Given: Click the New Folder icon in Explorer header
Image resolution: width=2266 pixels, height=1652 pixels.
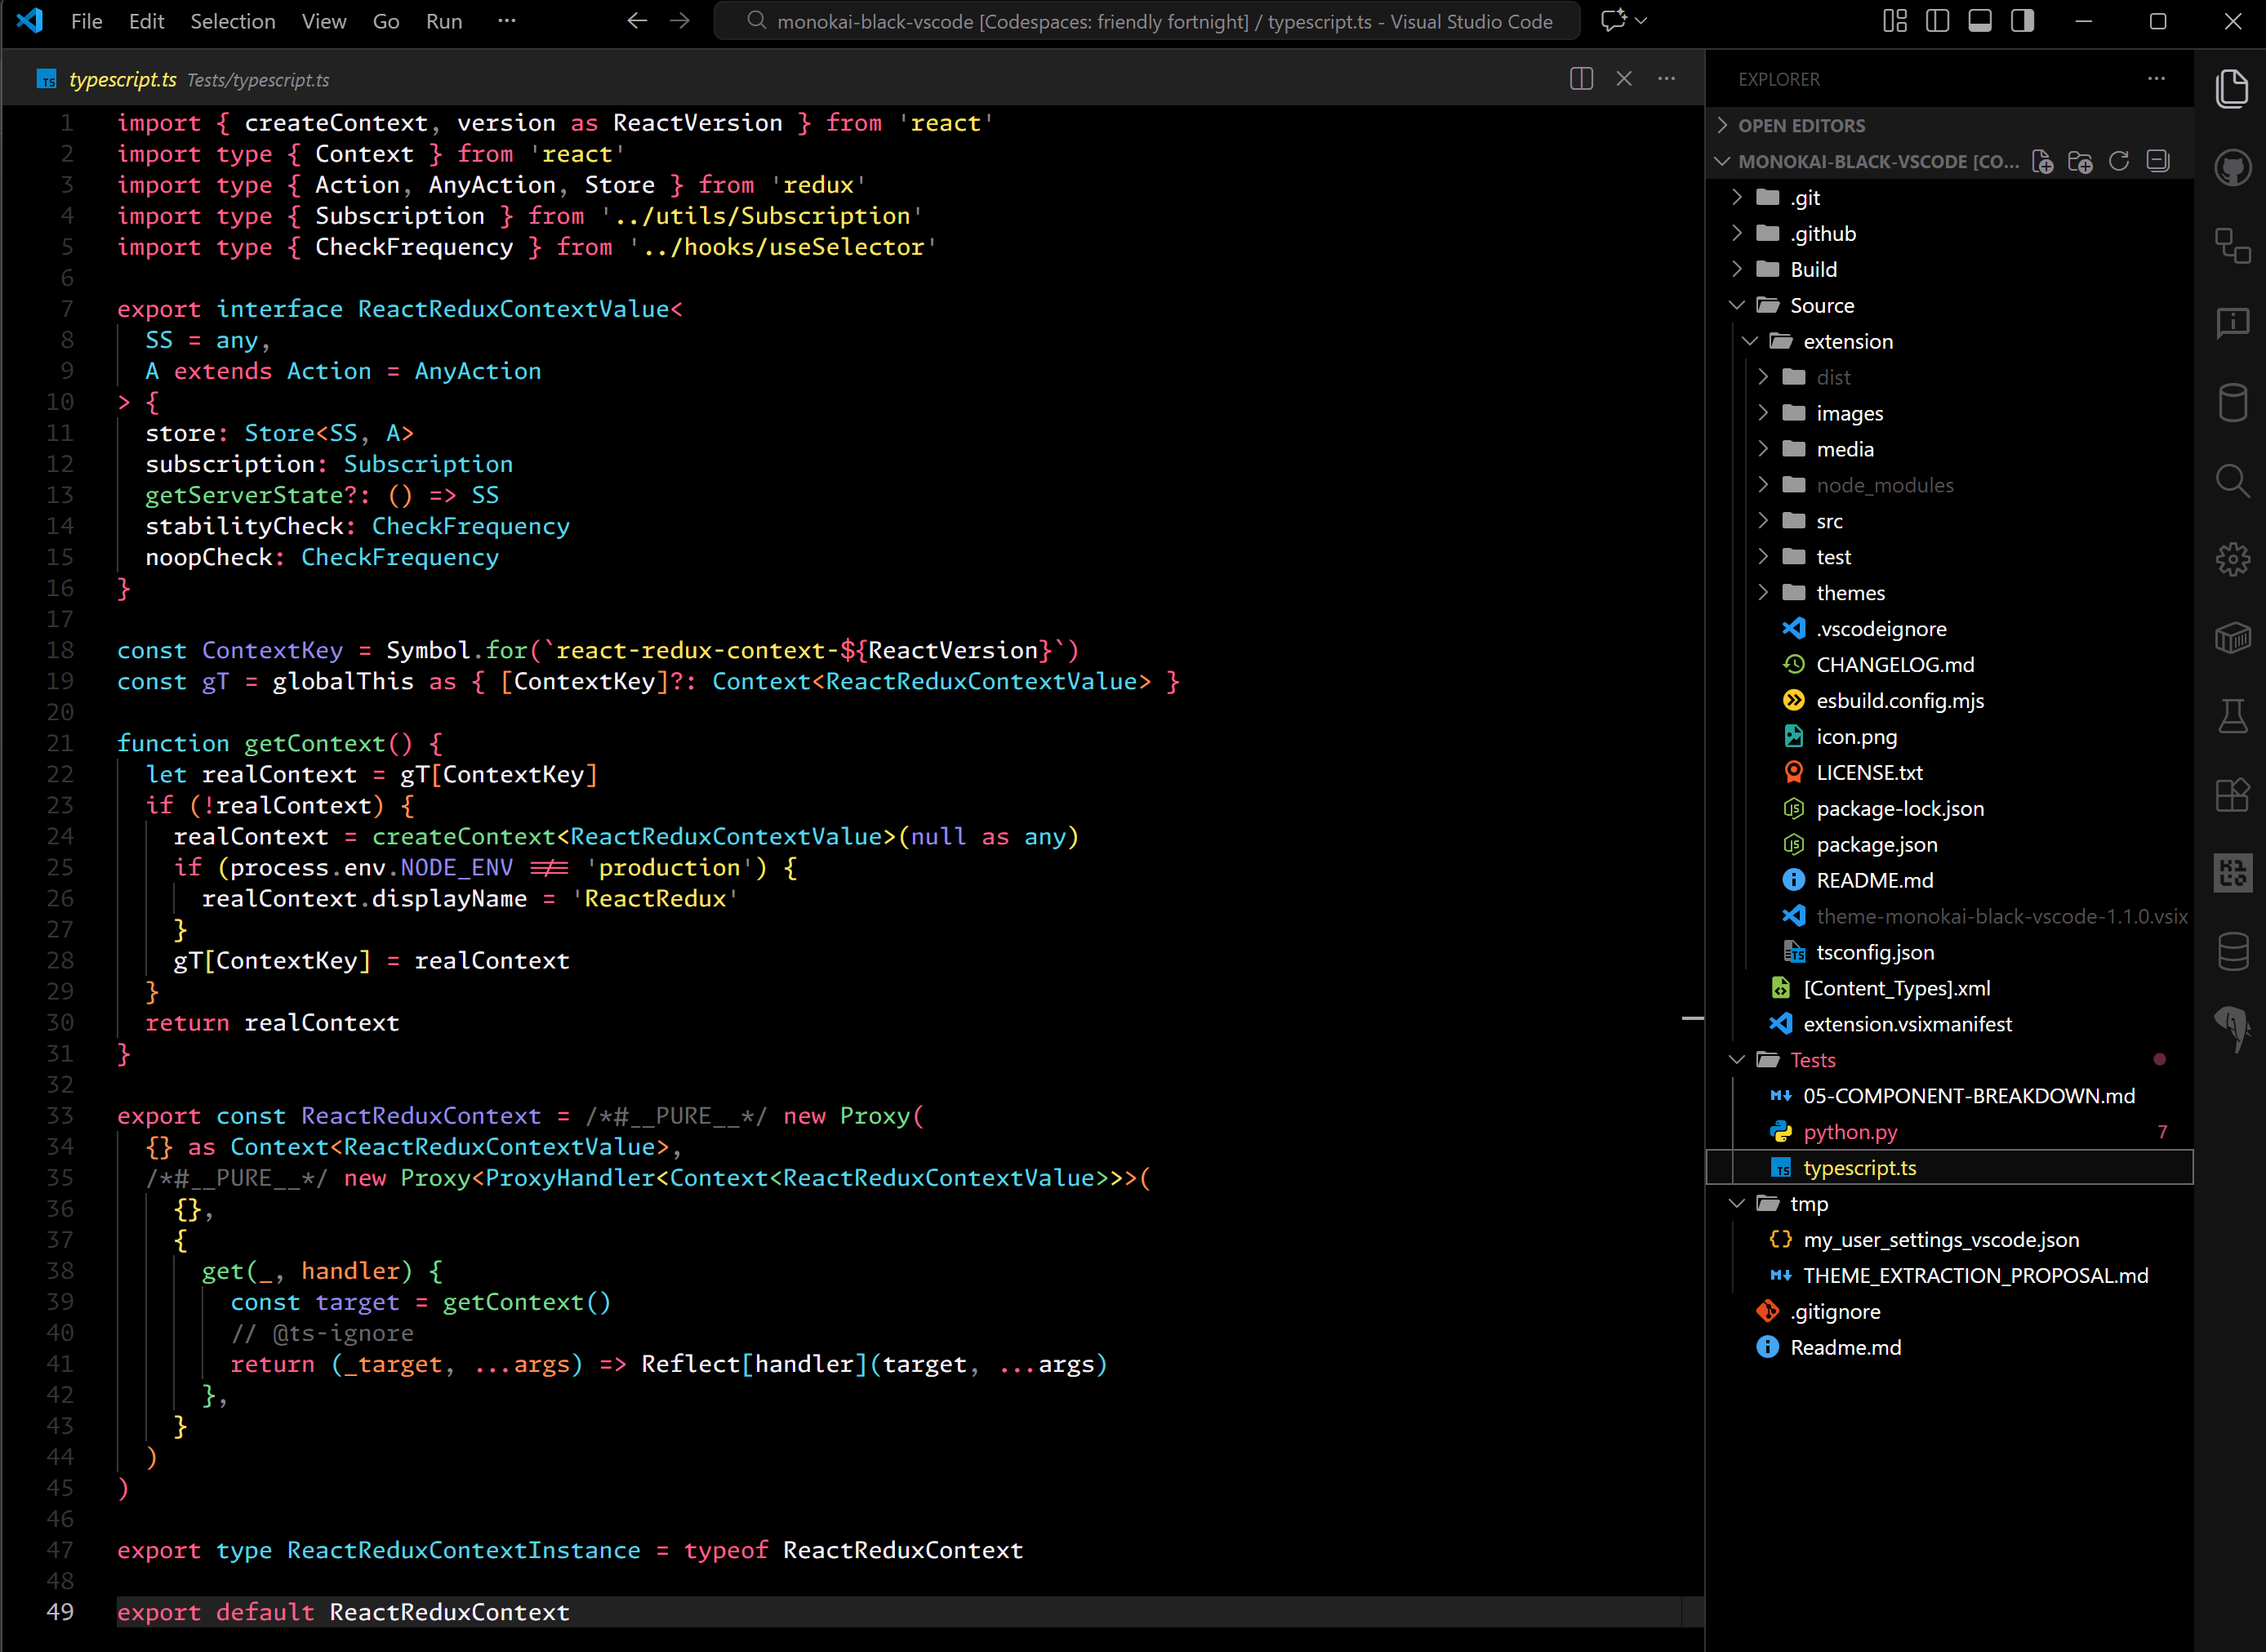Looking at the screenshot, I should tap(2082, 161).
